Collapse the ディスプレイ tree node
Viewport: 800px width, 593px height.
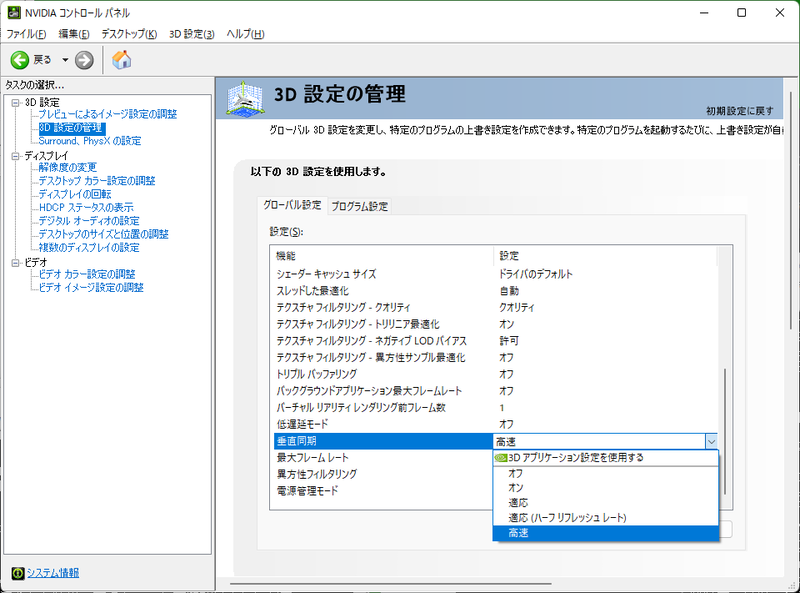[15, 156]
